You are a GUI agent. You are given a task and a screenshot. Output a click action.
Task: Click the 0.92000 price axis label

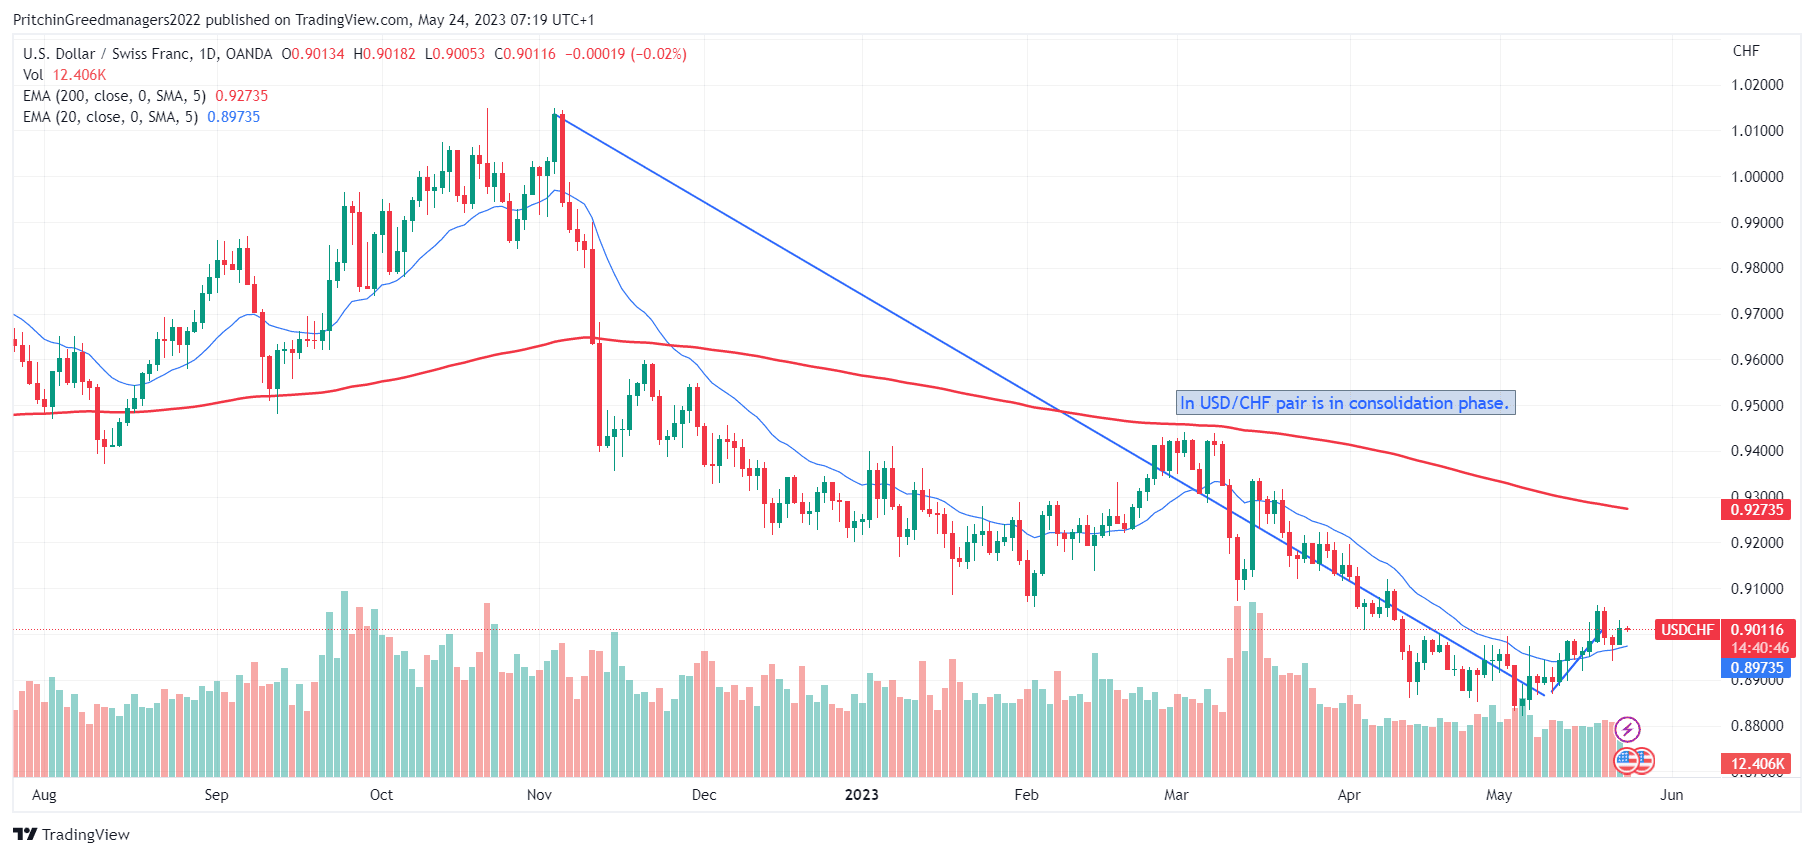(x=1757, y=543)
